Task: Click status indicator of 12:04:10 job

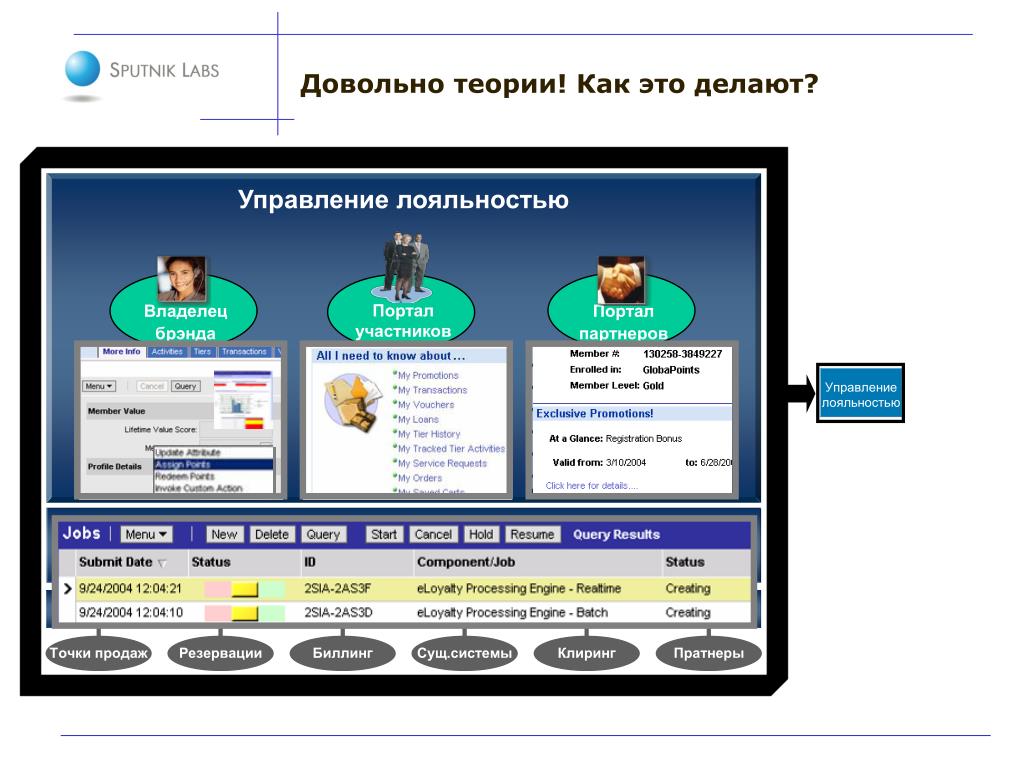Action: [x=244, y=613]
